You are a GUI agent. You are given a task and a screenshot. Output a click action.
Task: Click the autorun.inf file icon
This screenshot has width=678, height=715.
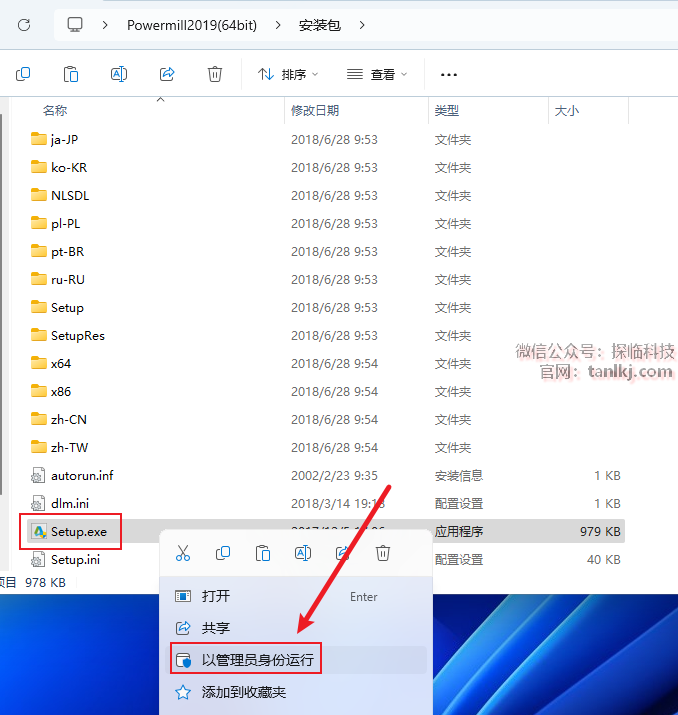pyautogui.click(x=38, y=476)
